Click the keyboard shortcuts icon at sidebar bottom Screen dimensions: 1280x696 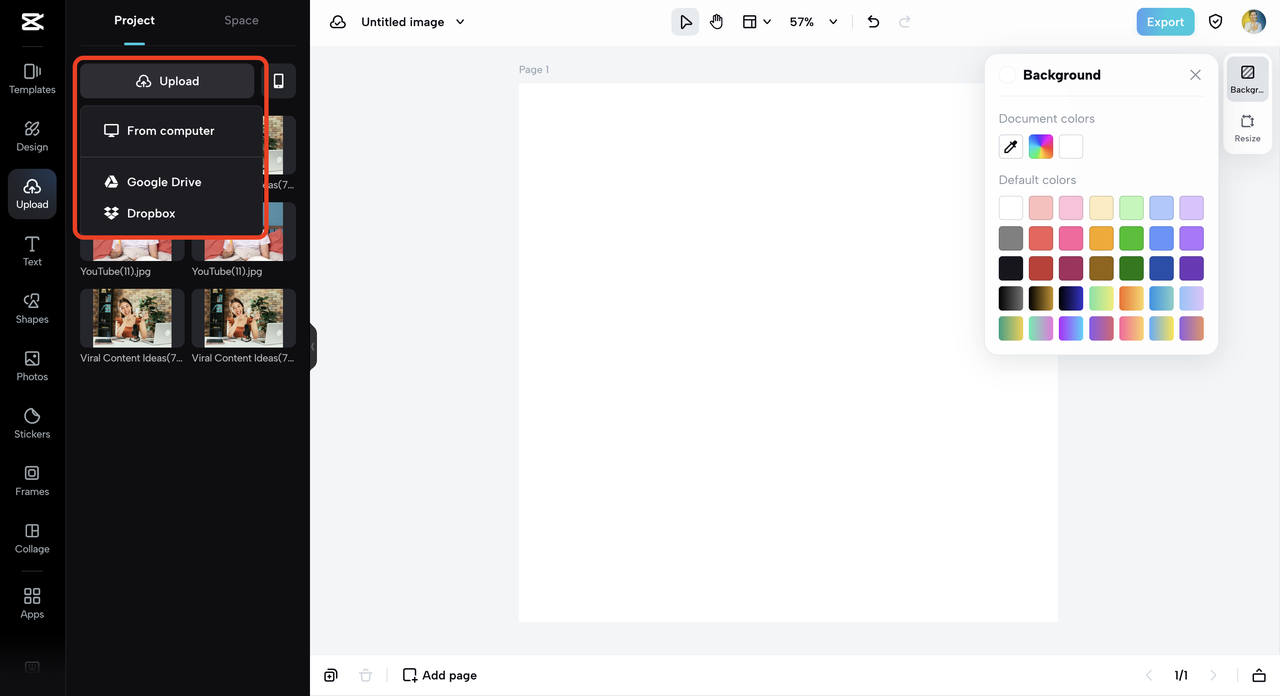(32, 667)
